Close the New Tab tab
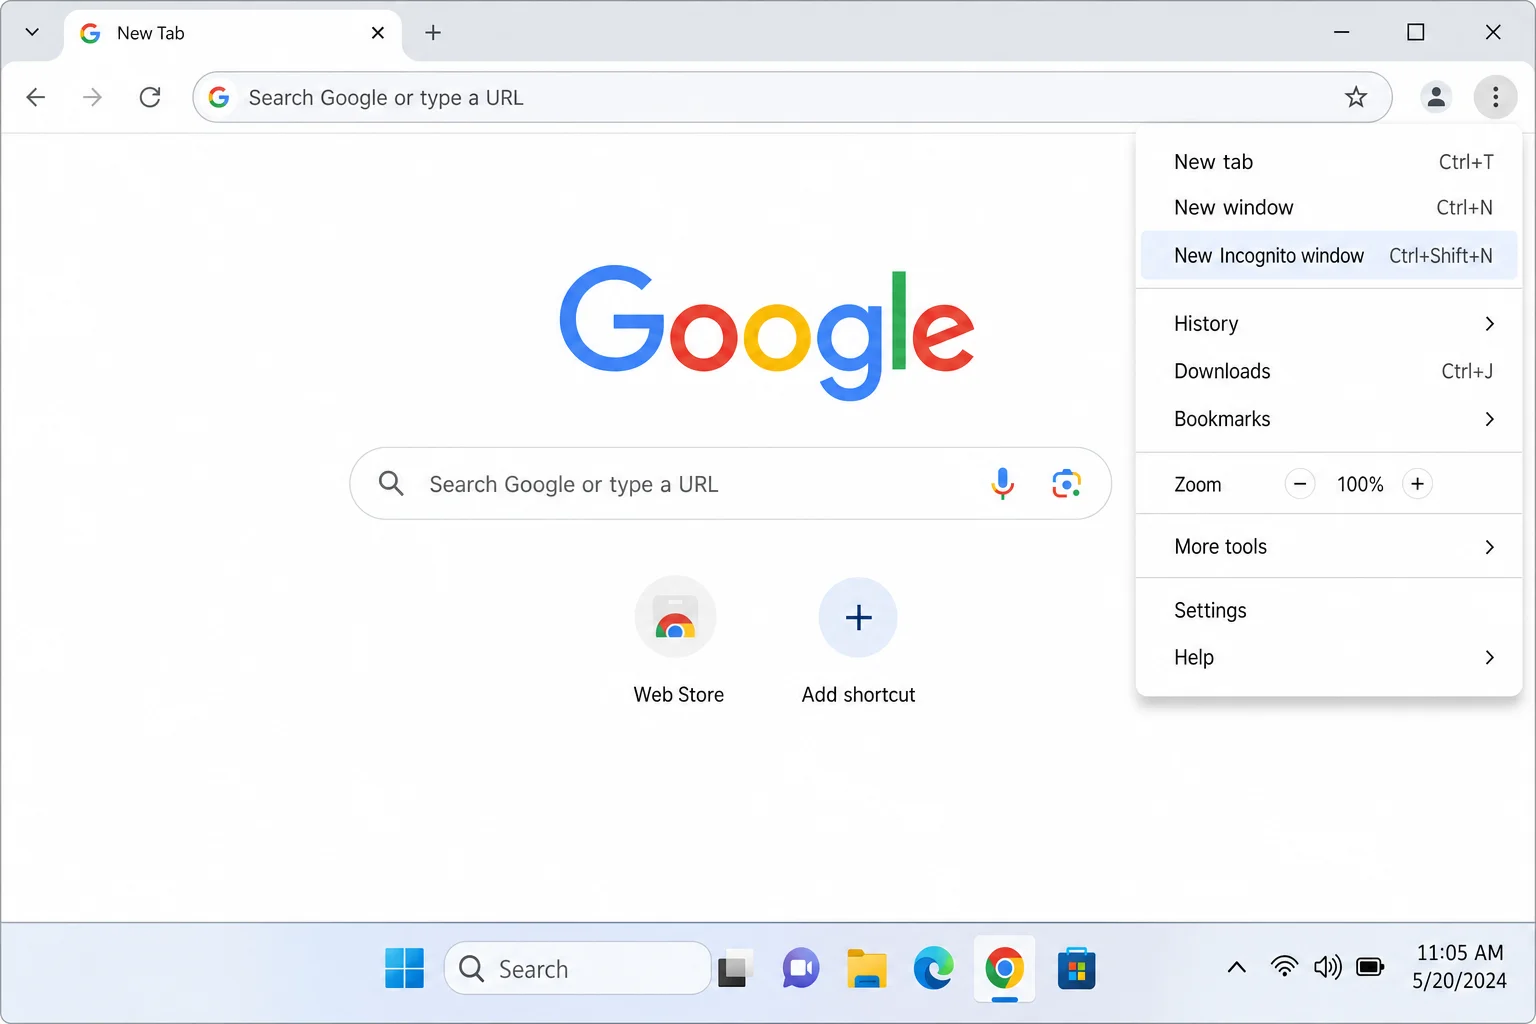Screen dimensions: 1536x1024 tap(378, 33)
